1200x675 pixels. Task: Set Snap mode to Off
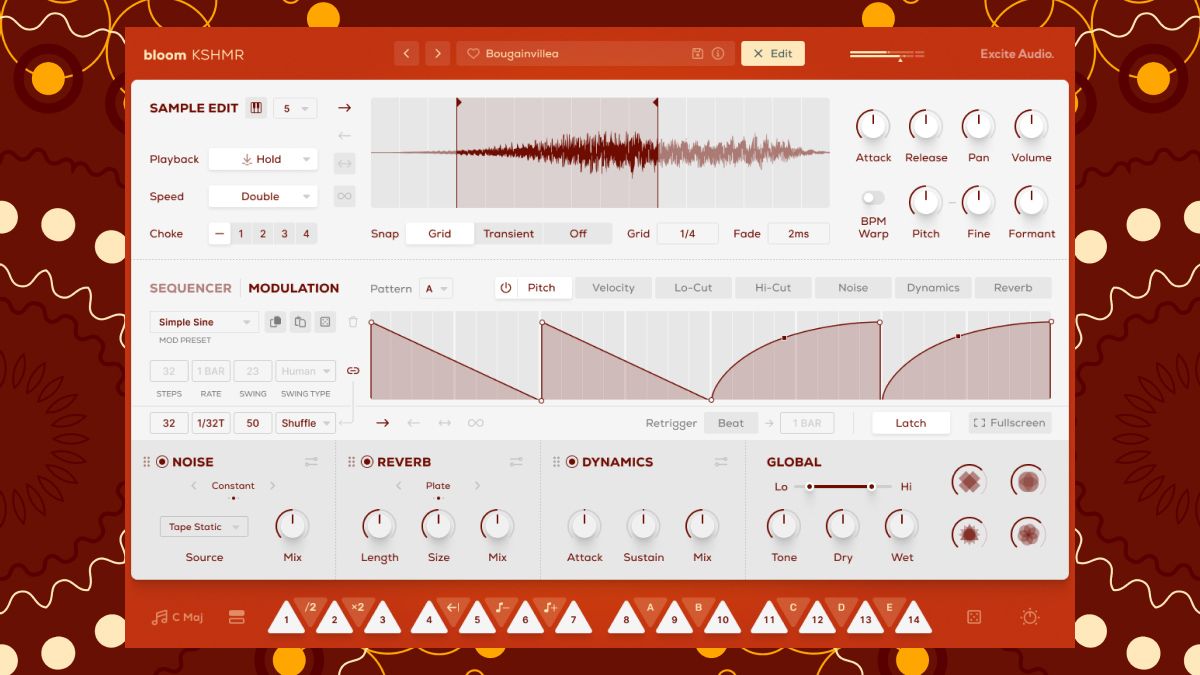pyautogui.click(x=578, y=234)
